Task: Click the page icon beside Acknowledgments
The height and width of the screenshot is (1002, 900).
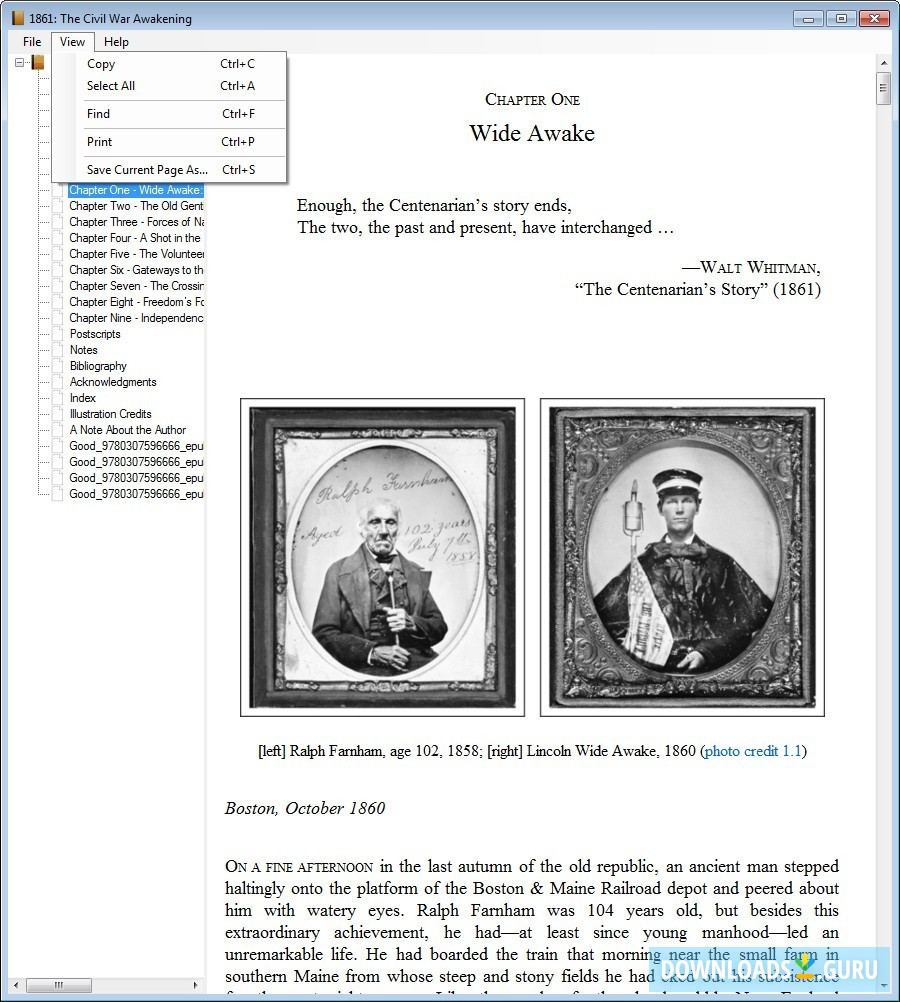Action: coord(57,382)
